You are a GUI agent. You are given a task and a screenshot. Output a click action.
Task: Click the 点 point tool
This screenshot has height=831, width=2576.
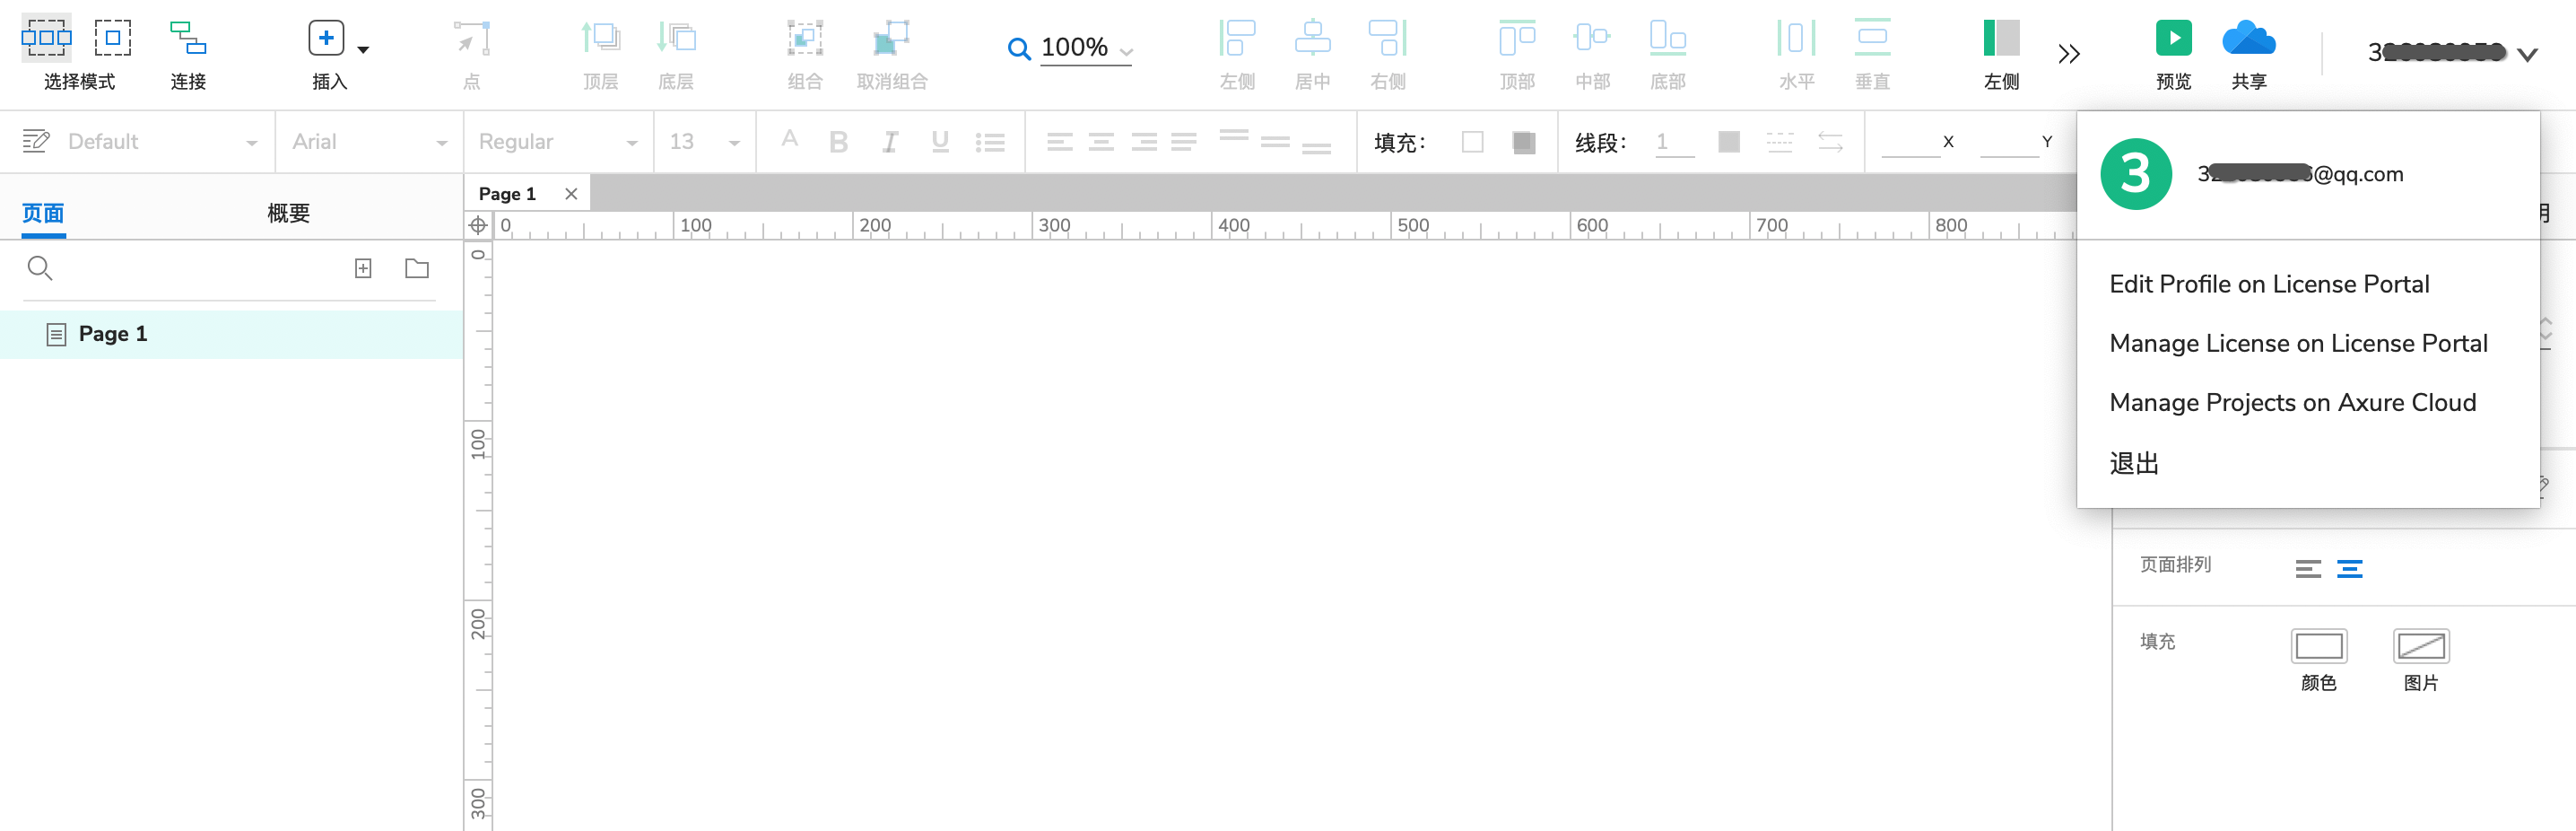tap(472, 38)
